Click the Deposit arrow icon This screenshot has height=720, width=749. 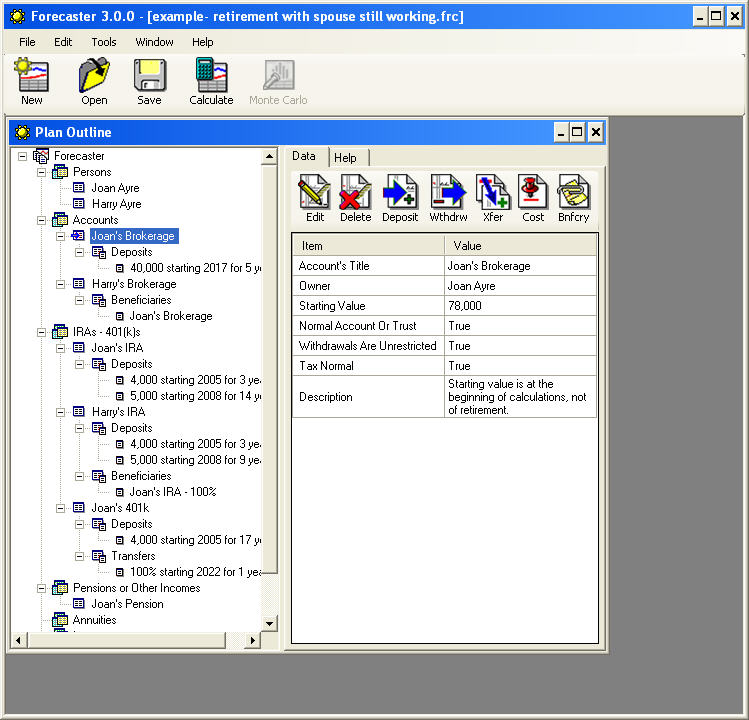tap(400, 192)
